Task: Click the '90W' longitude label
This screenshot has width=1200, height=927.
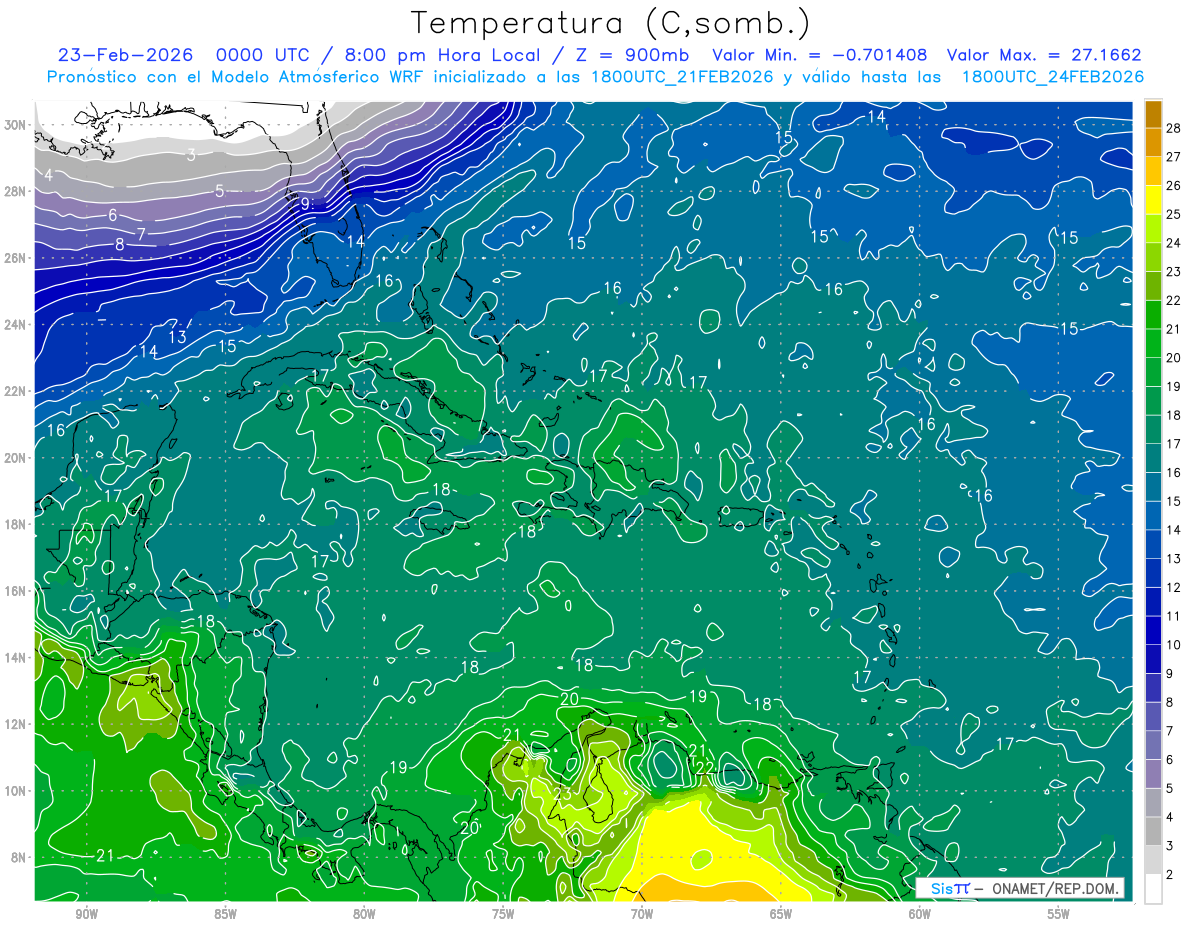Action: pos(86,914)
